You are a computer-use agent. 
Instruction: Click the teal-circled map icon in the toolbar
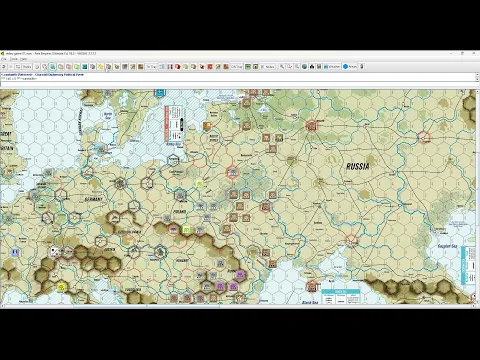[52, 67]
